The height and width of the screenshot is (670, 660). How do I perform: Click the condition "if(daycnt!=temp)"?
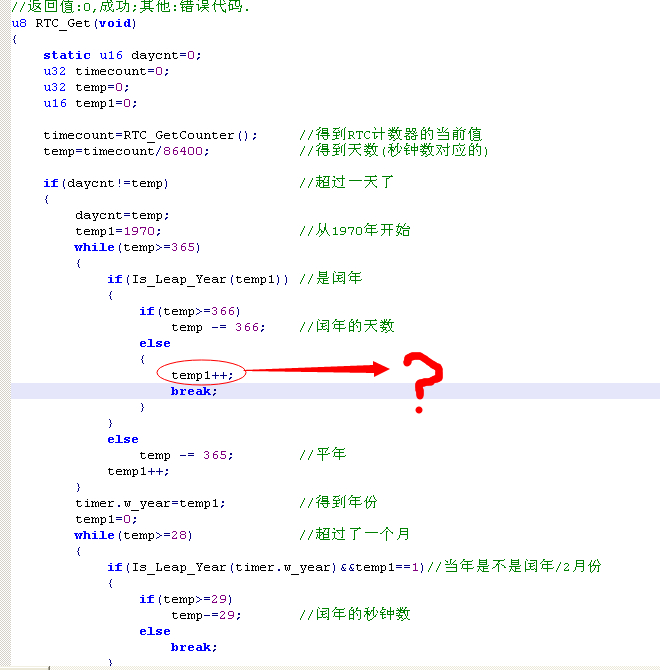click(106, 183)
